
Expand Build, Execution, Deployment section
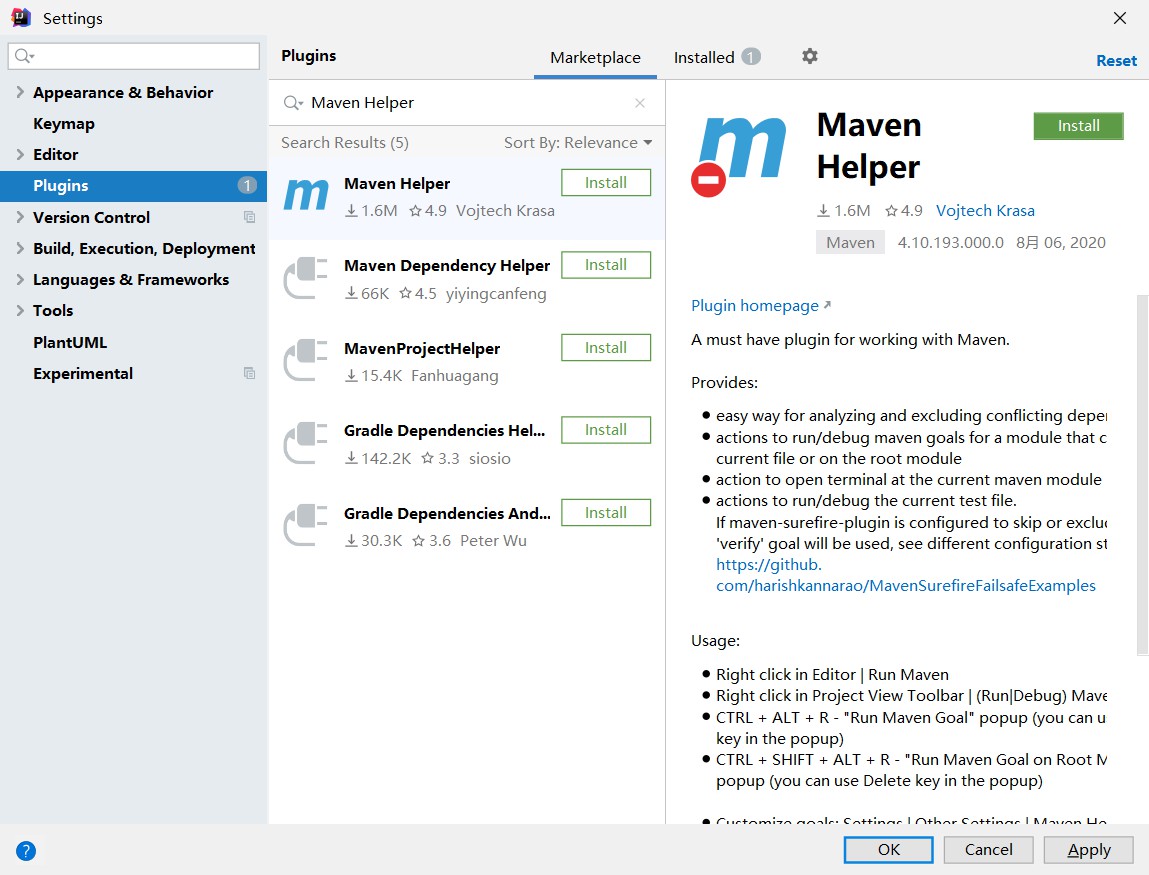[x=20, y=248]
